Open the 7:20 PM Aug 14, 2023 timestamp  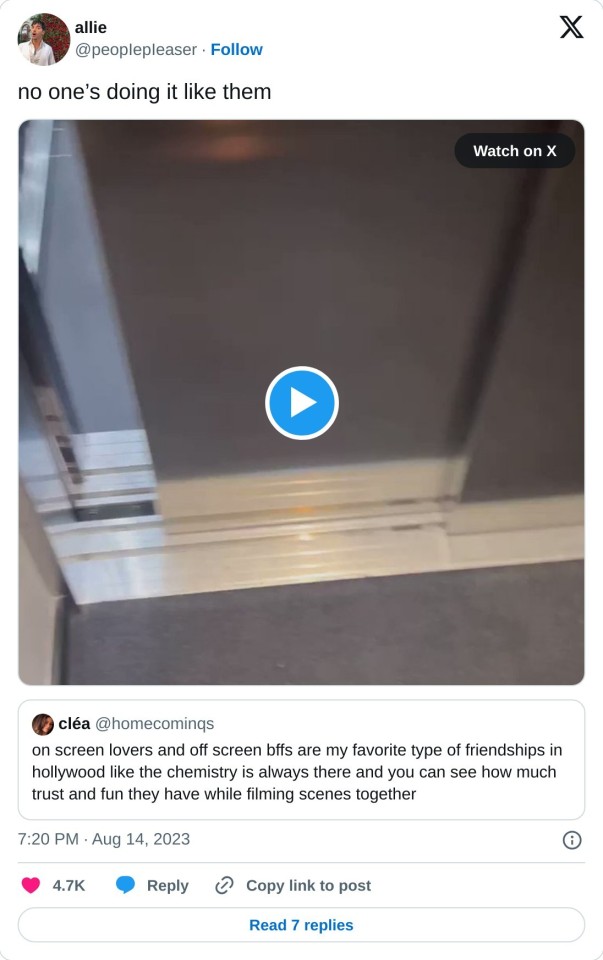[104, 839]
